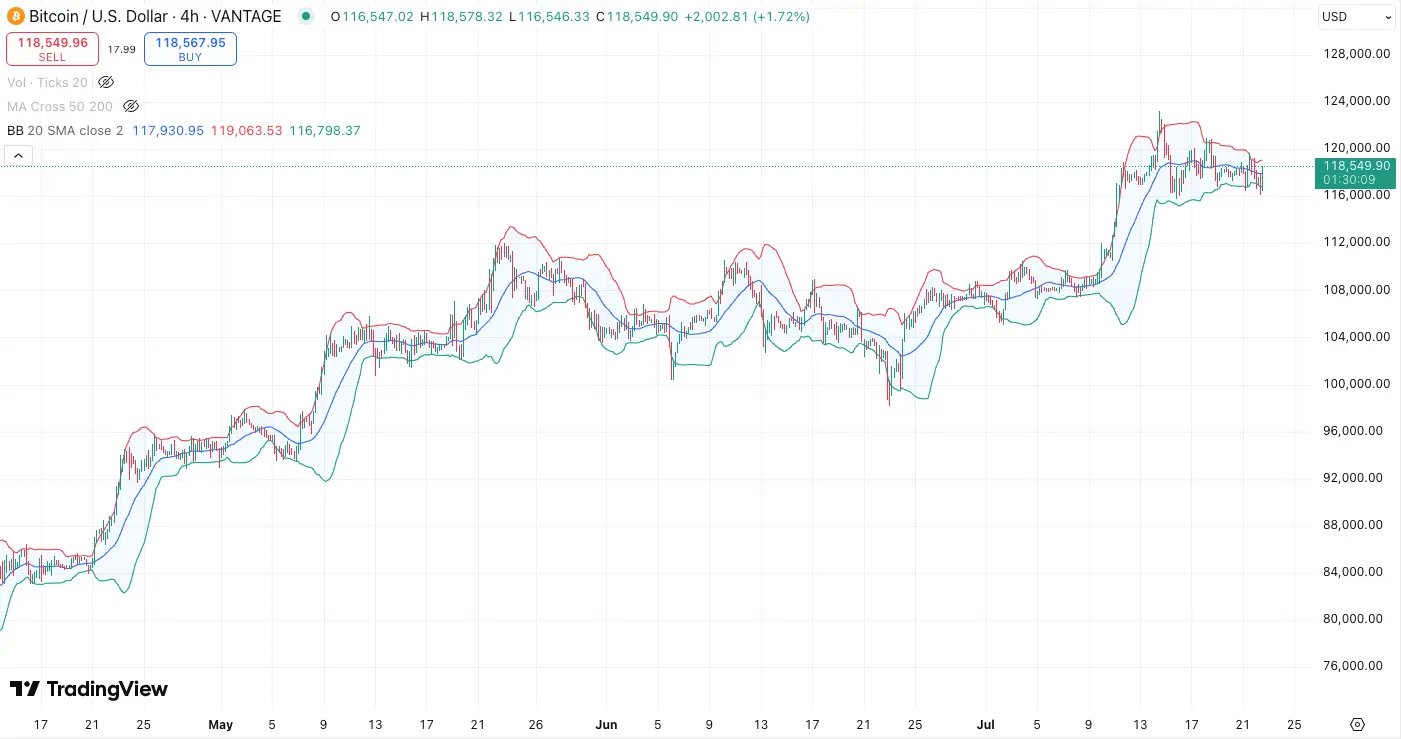1401x739 pixels.
Task: Open chart settings hexagon icon at bottom right
Action: tap(1357, 724)
